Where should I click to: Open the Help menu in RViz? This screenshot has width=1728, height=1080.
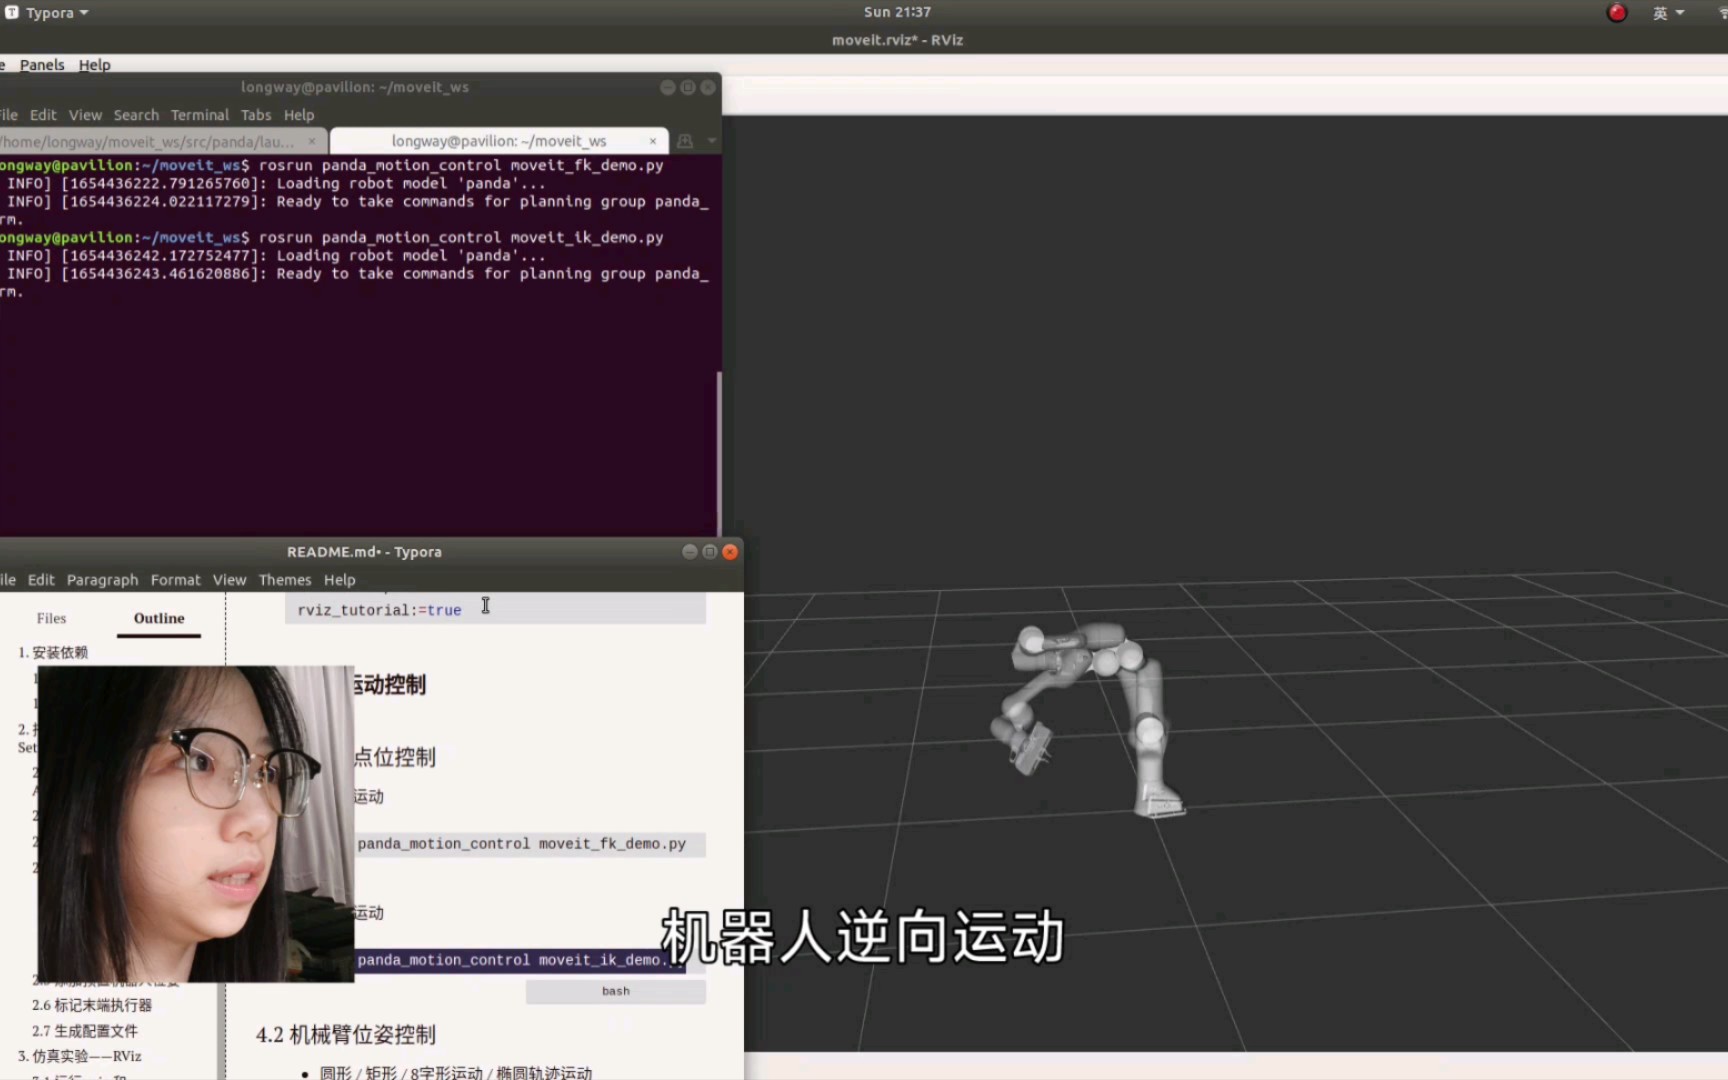95,65
